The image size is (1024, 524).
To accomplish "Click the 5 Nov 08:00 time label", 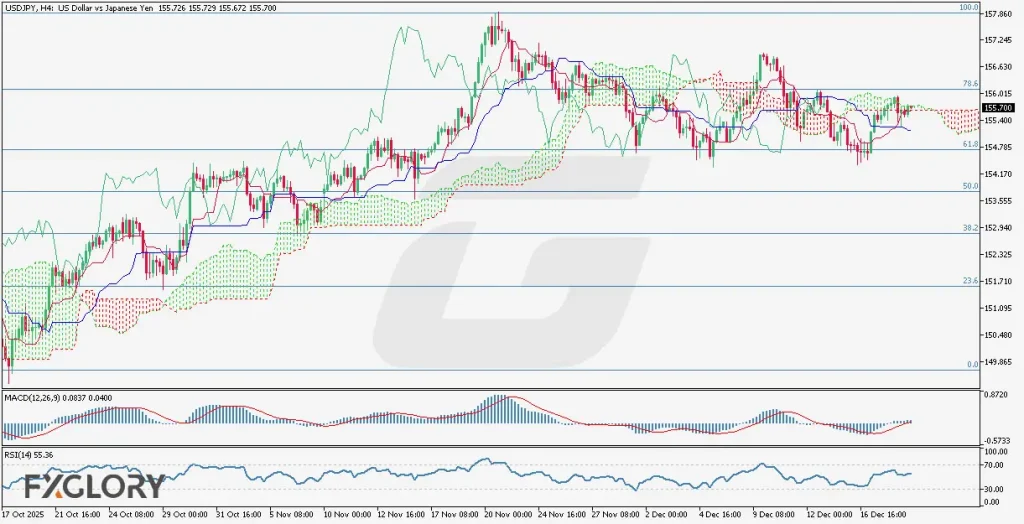I will [292, 514].
